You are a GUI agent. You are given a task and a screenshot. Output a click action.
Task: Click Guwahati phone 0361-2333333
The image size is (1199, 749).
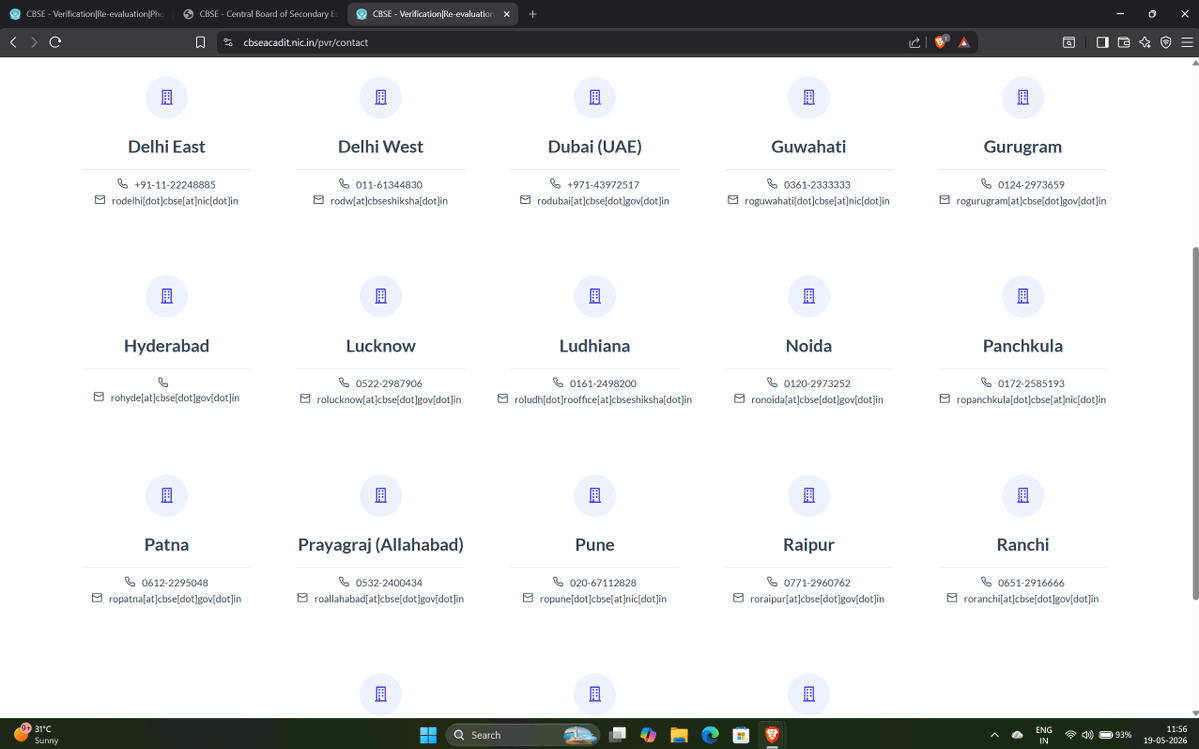click(x=817, y=184)
